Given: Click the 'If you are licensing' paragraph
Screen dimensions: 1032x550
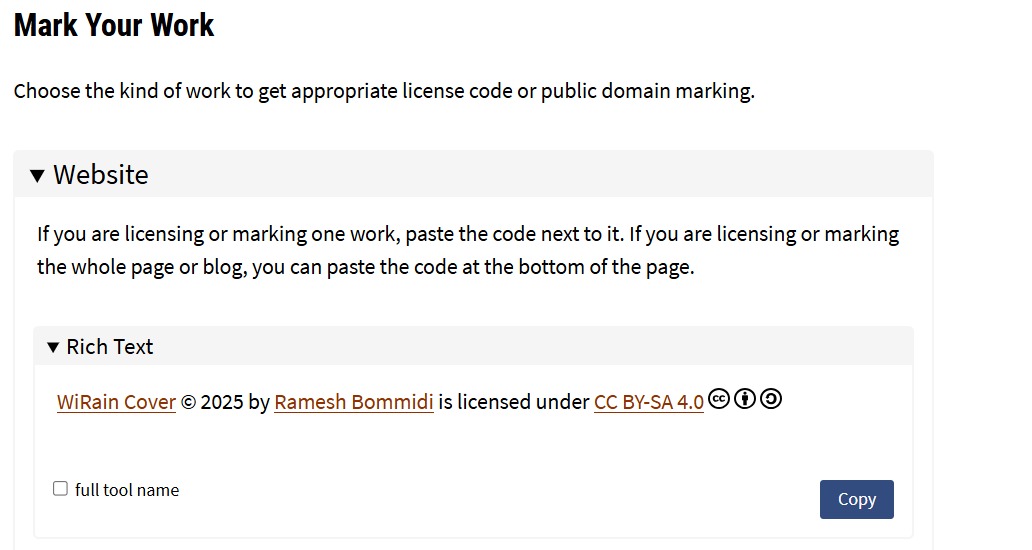Looking at the screenshot, I should 468,251.
